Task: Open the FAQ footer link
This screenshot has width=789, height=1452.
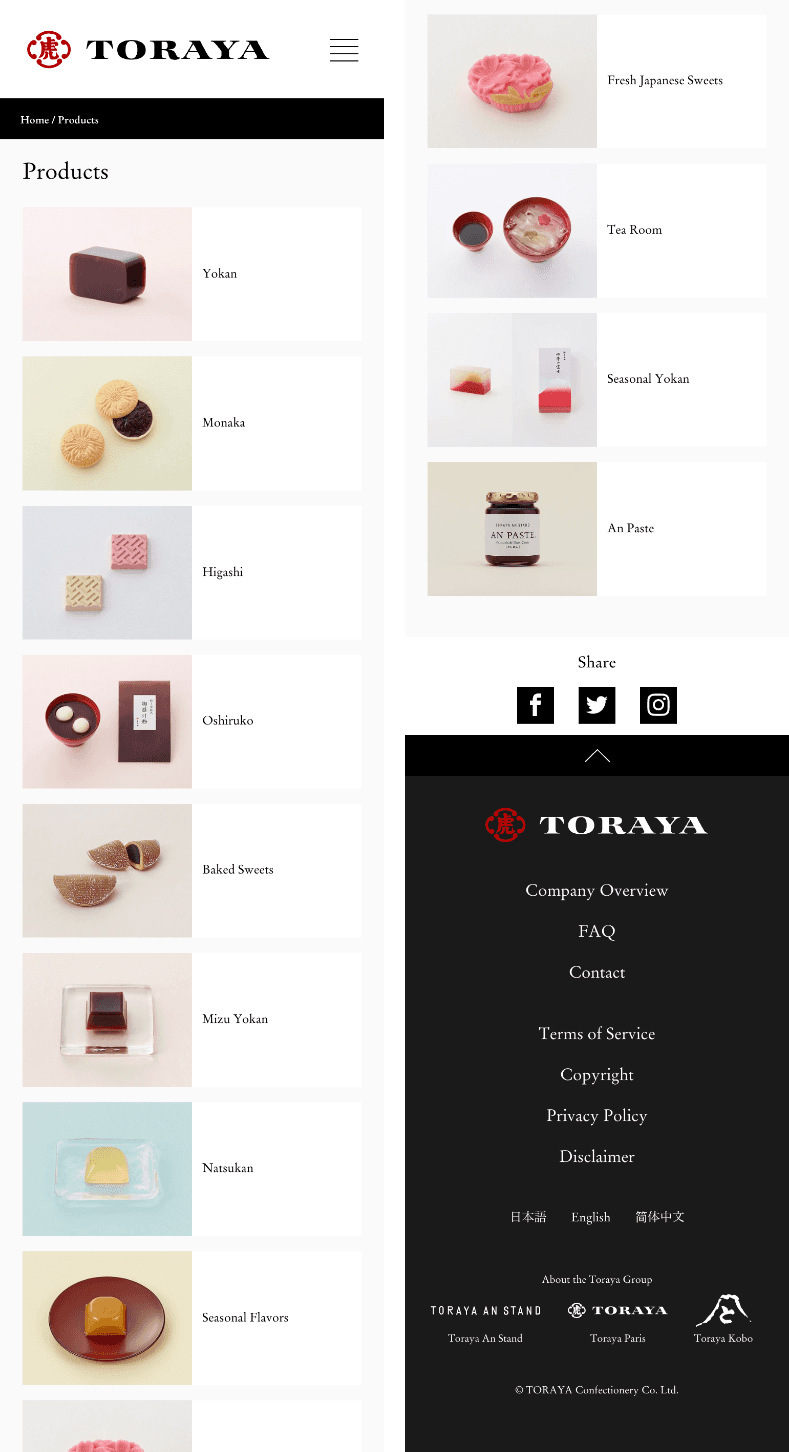Action: click(597, 931)
